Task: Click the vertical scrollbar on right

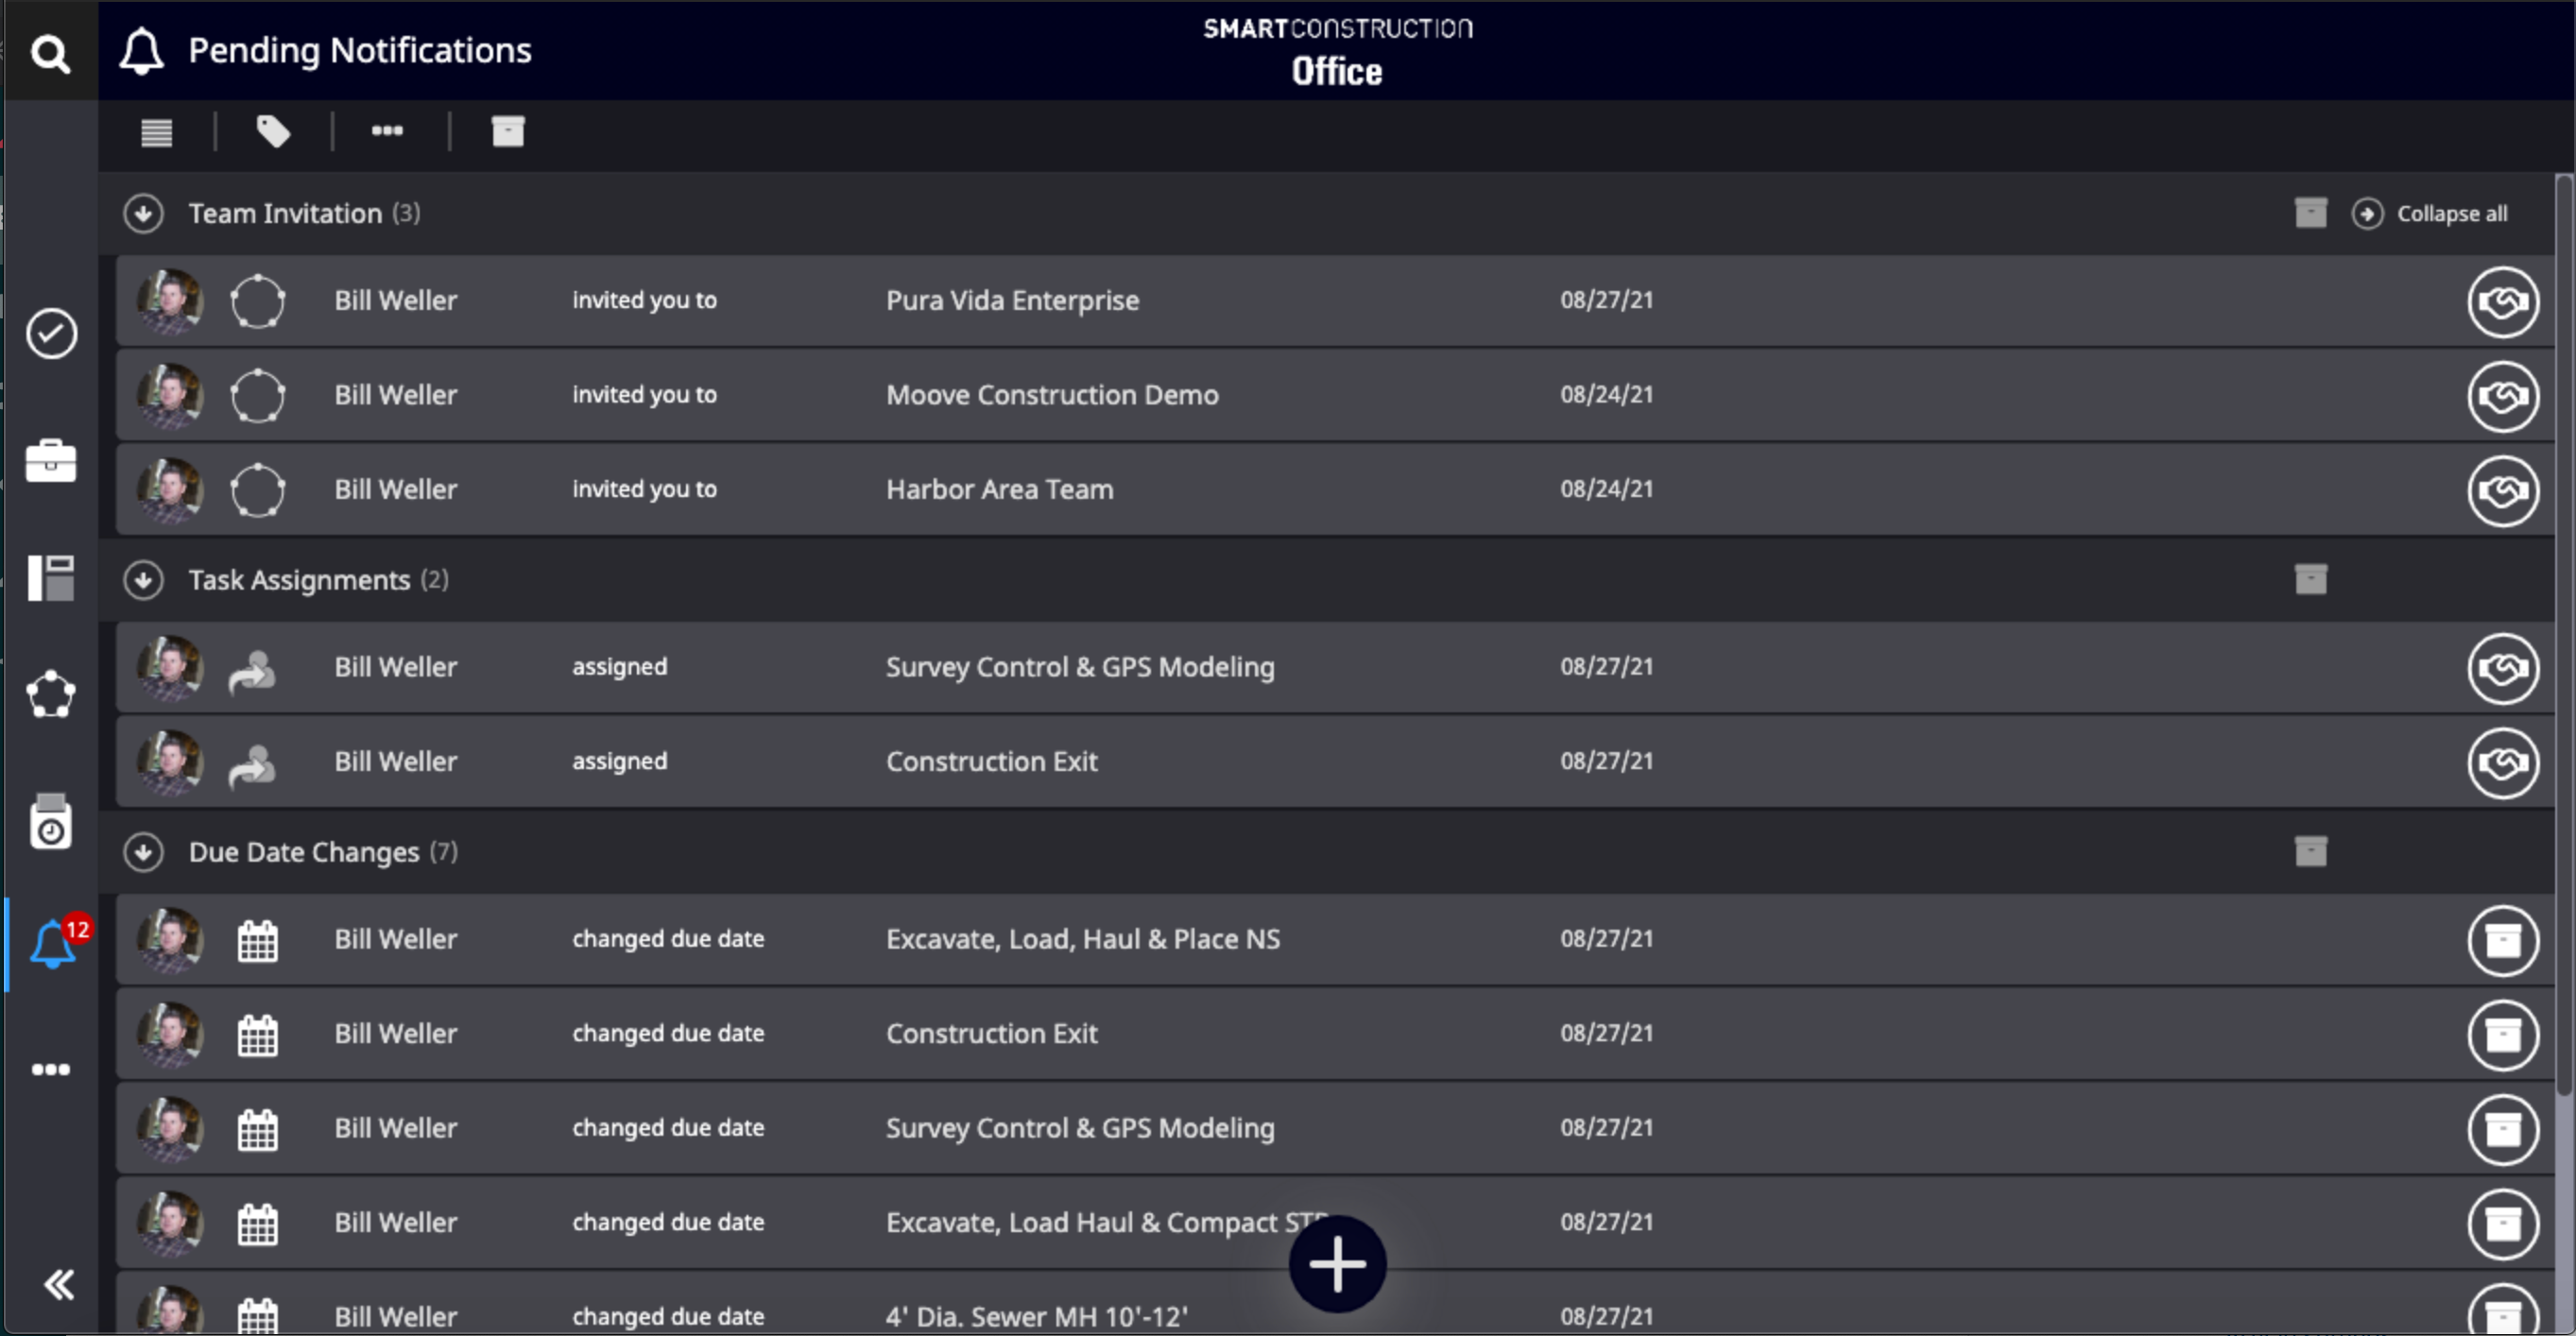Action: pyautogui.click(x=2563, y=640)
